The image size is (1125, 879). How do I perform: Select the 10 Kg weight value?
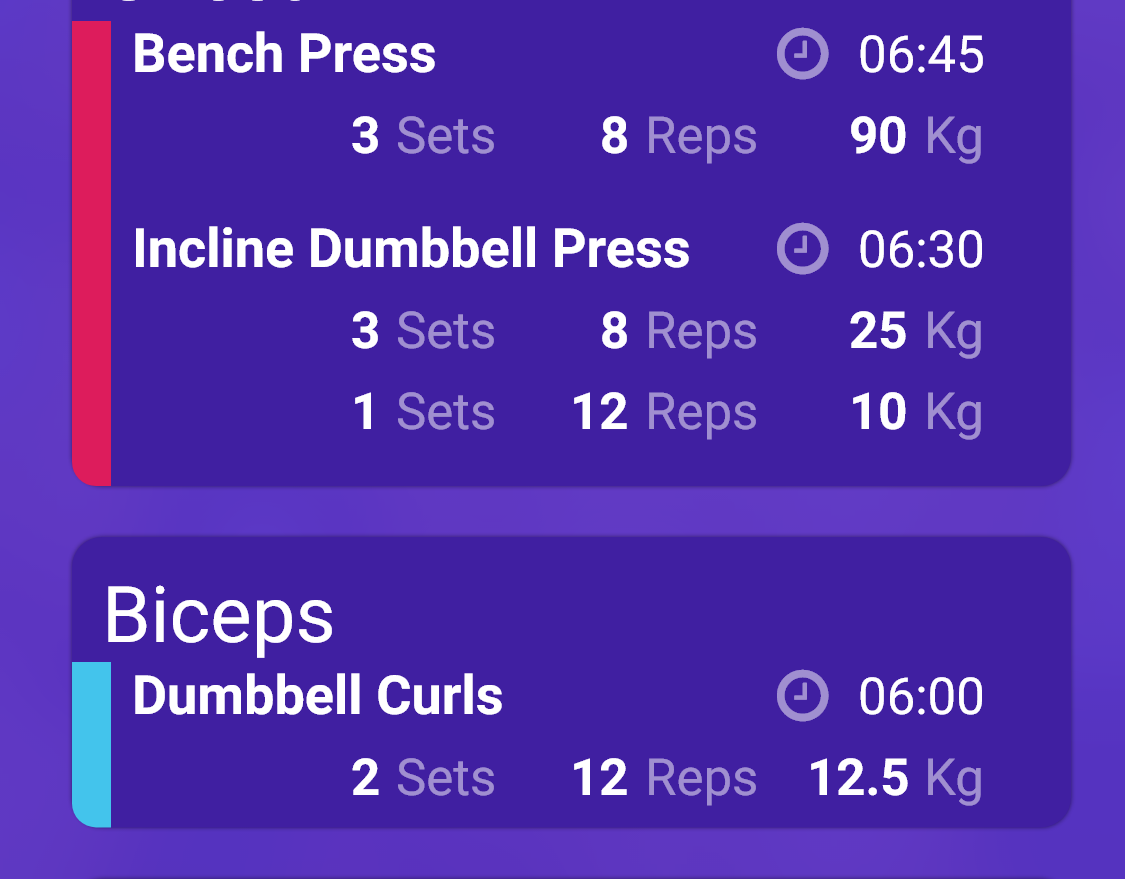point(915,413)
